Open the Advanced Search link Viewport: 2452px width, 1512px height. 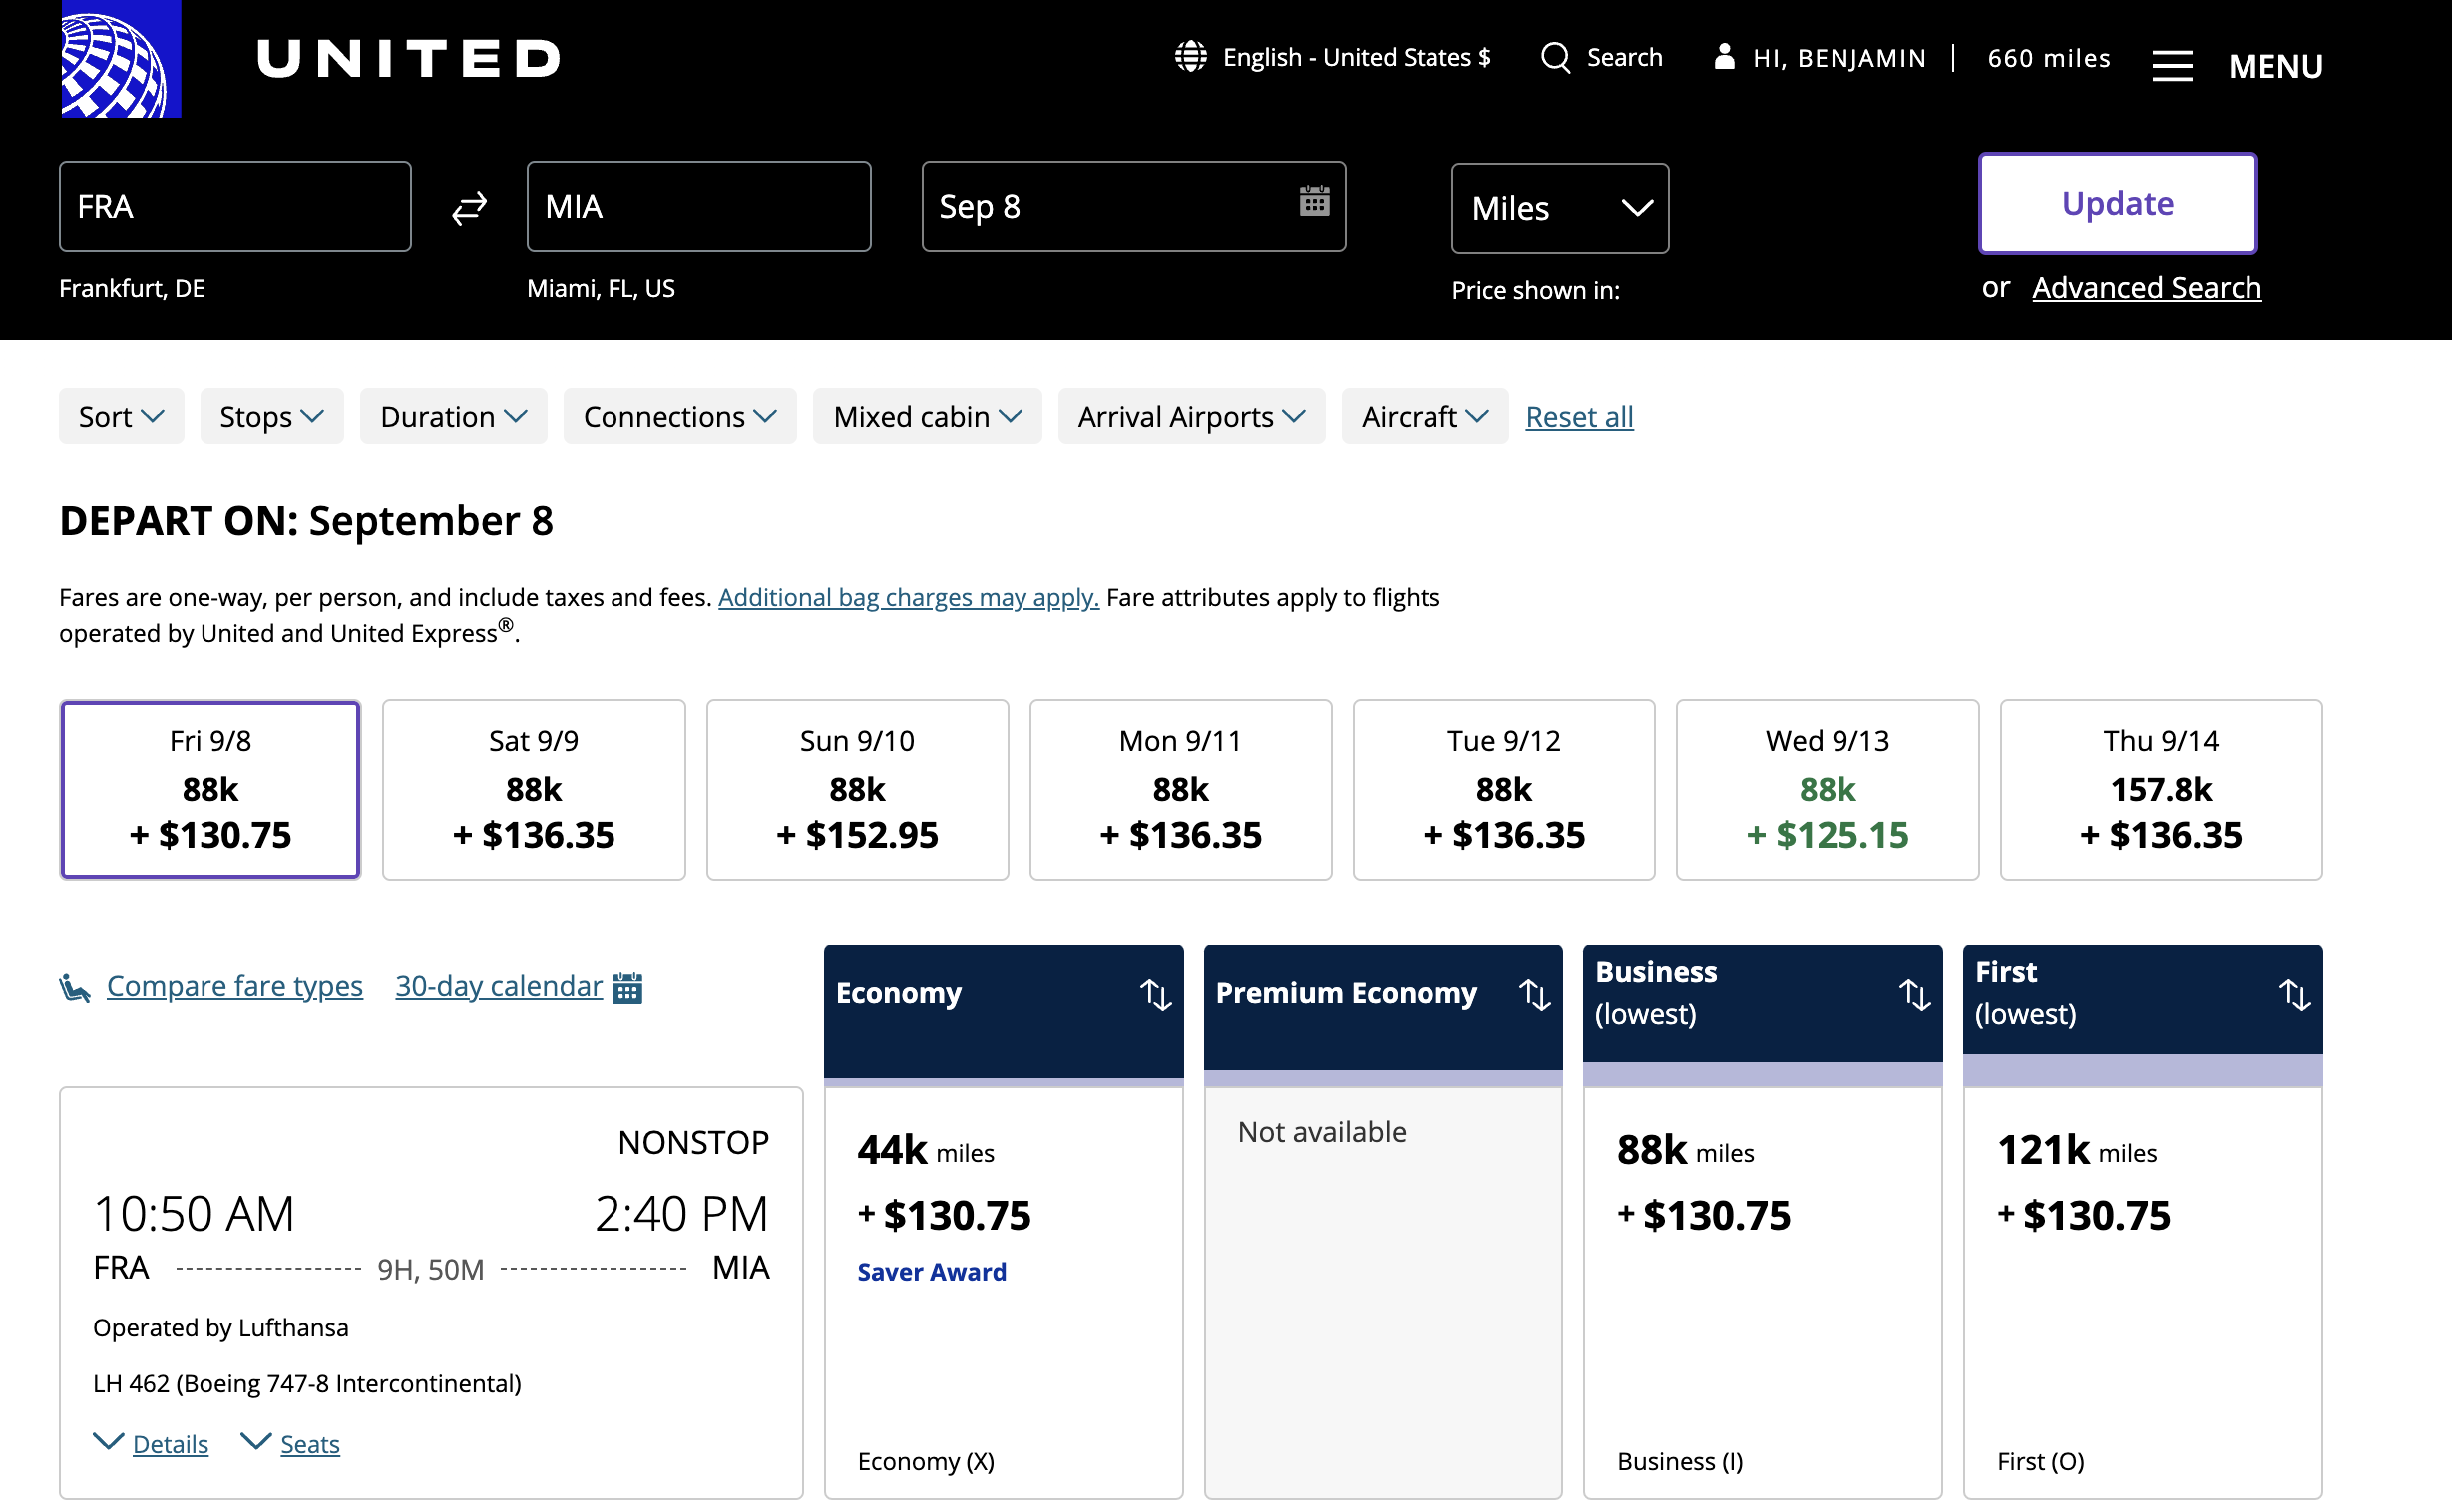(x=2146, y=288)
